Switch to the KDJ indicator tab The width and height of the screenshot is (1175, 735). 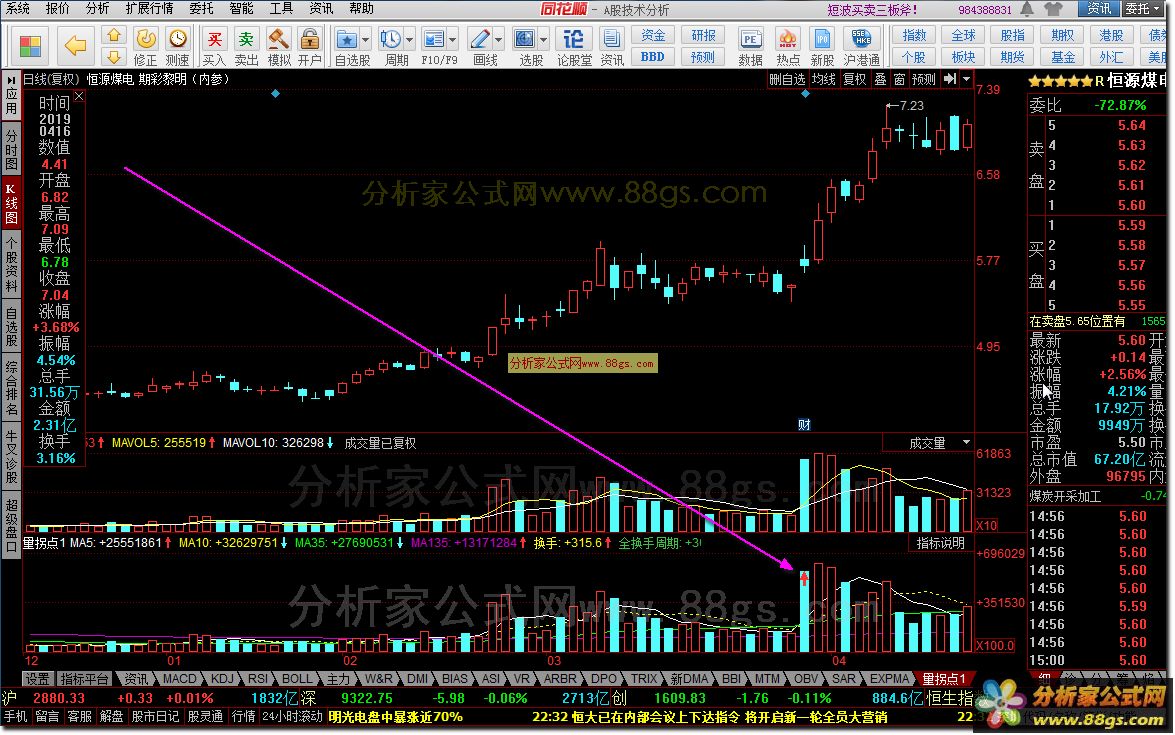pyautogui.click(x=223, y=679)
